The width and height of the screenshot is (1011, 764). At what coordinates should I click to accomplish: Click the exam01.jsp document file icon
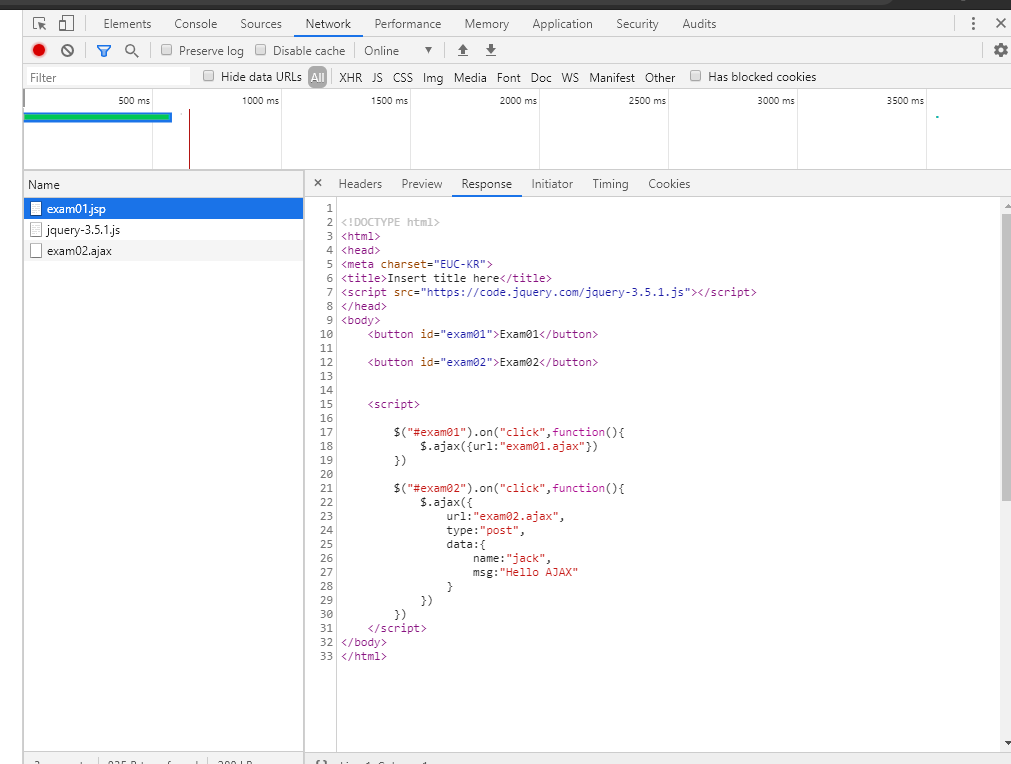click(x=36, y=209)
